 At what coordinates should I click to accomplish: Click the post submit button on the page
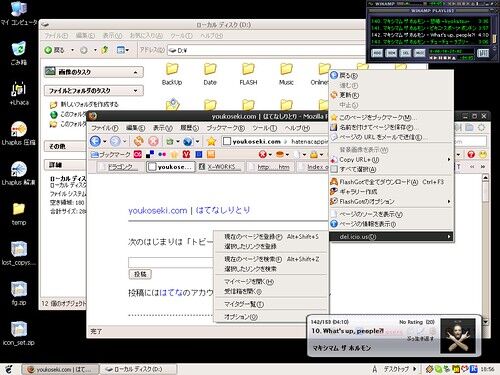140,274
